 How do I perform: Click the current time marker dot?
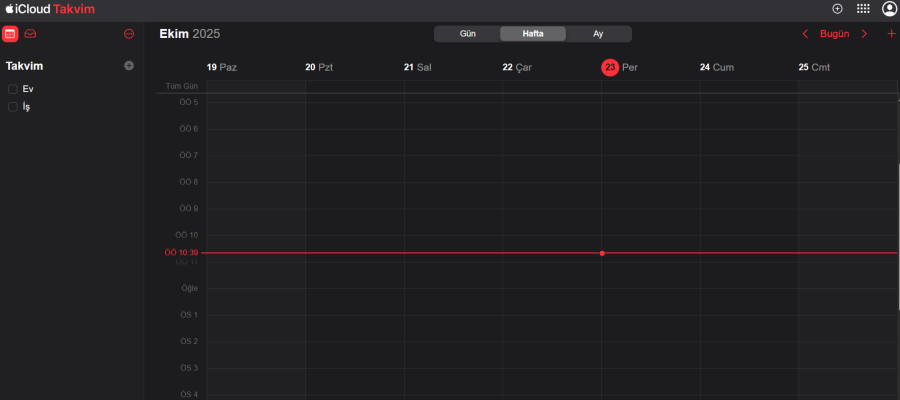coord(602,253)
